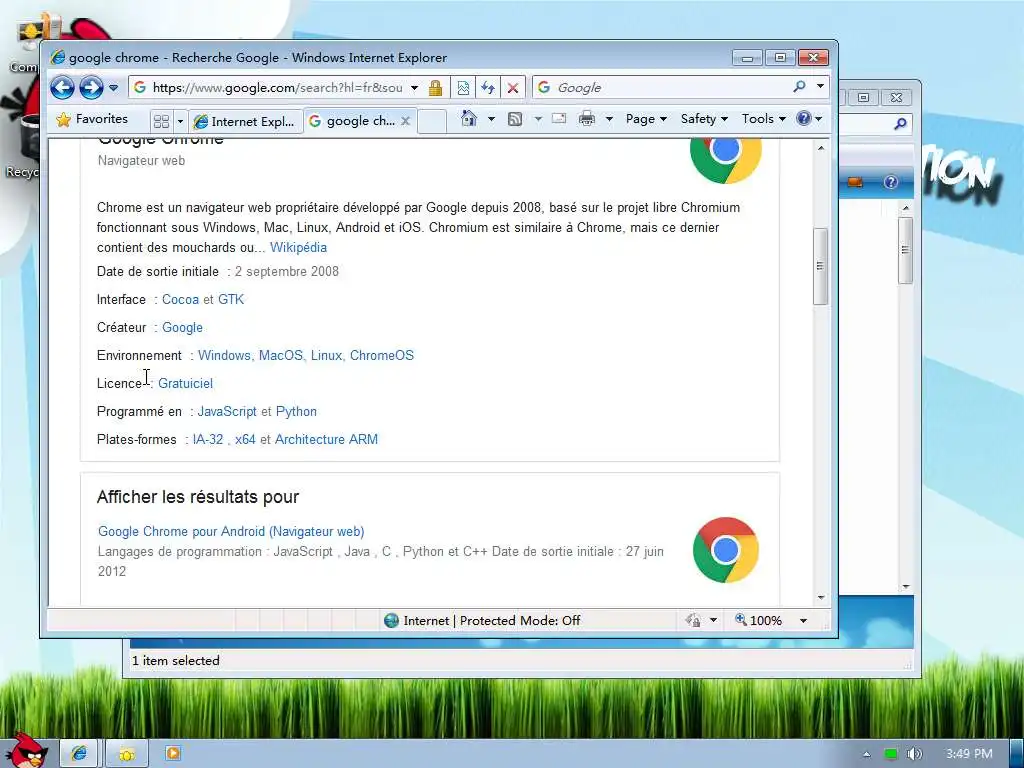
Task: Click the page scroll down arrow
Action: coord(821,598)
